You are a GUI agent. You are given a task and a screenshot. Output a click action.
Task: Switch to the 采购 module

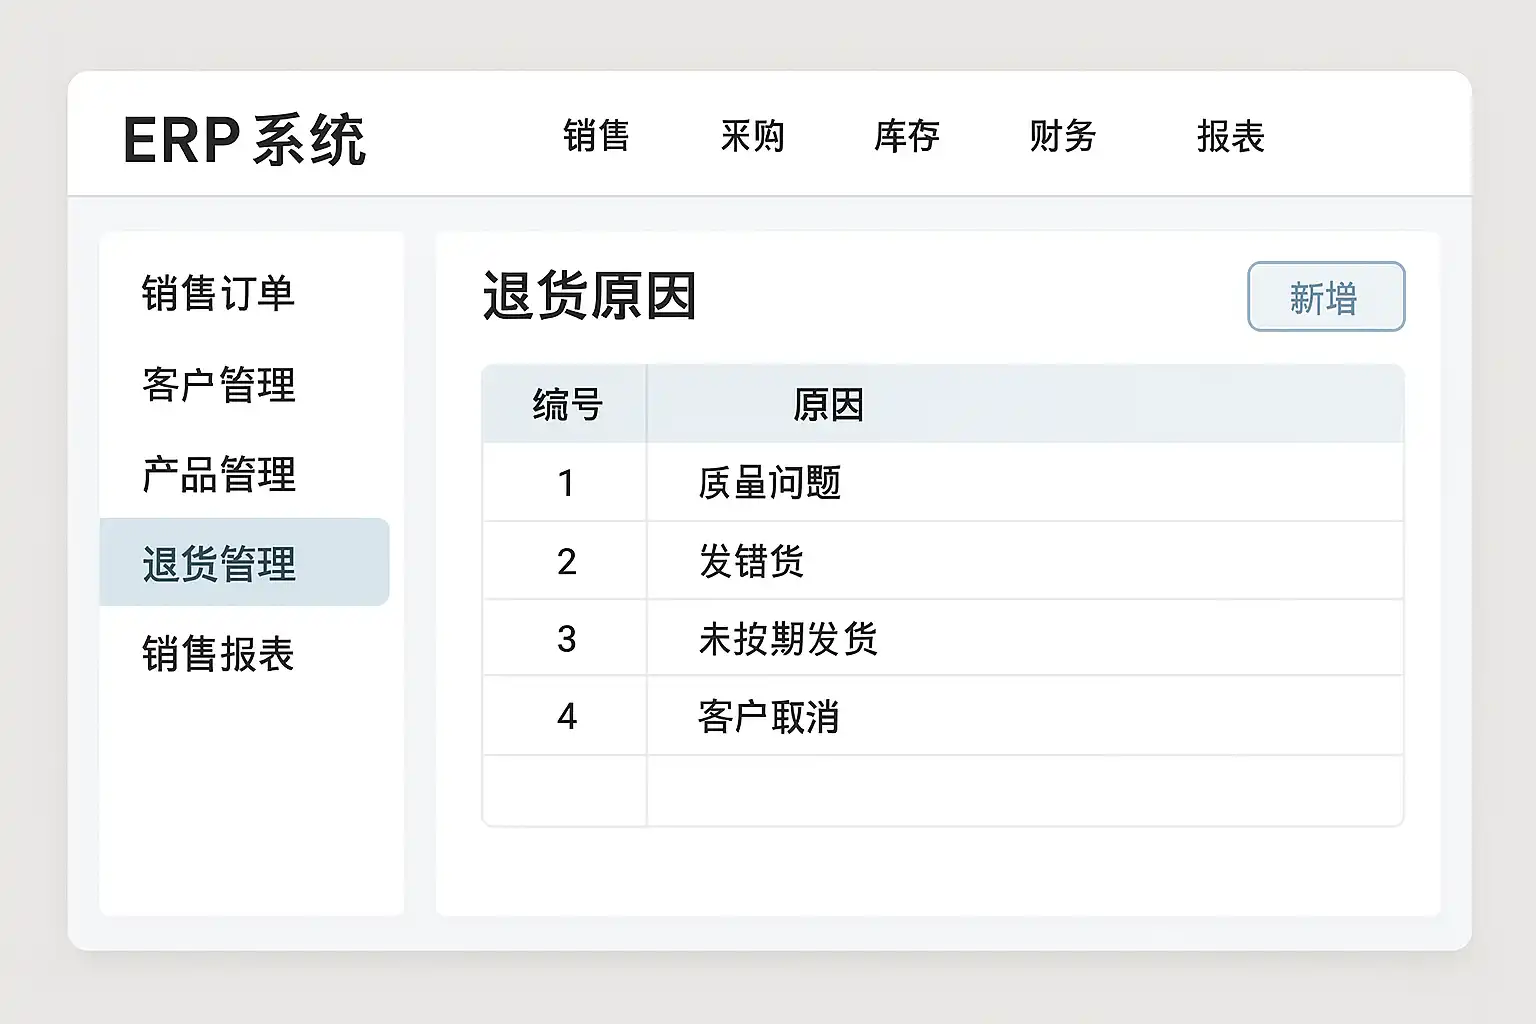tap(752, 136)
